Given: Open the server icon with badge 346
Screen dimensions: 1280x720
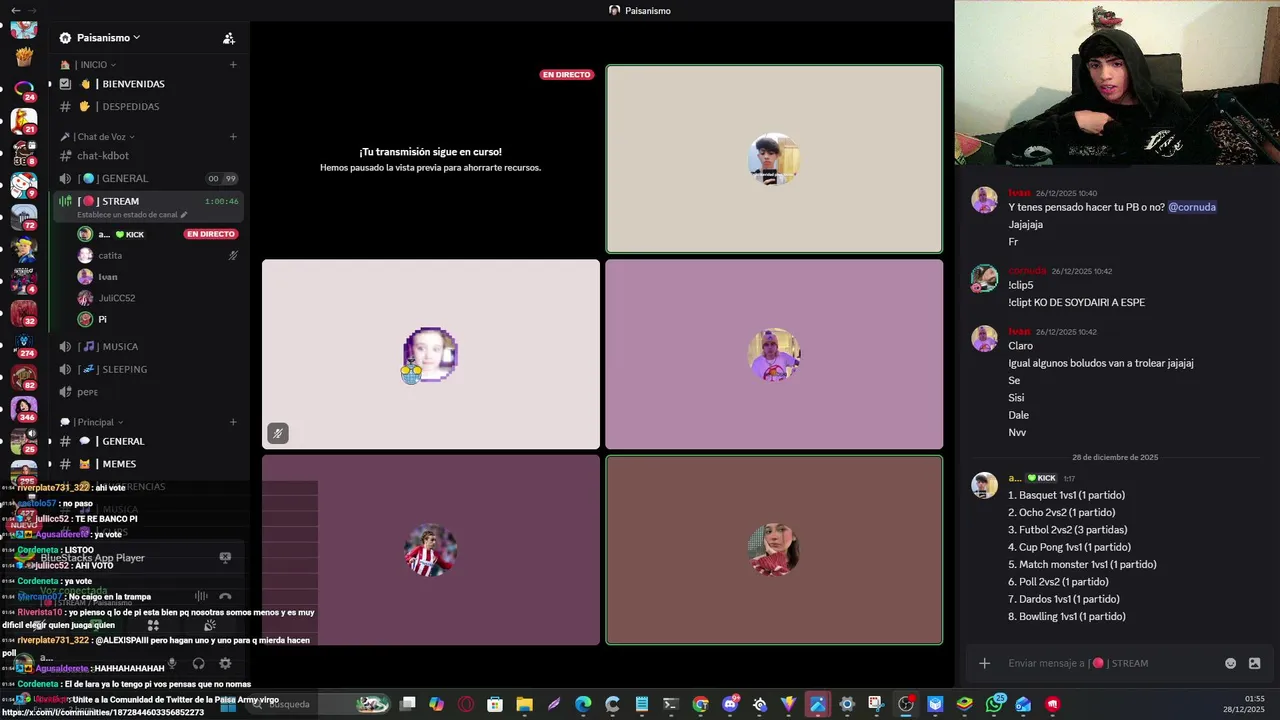Looking at the screenshot, I should click(24, 410).
